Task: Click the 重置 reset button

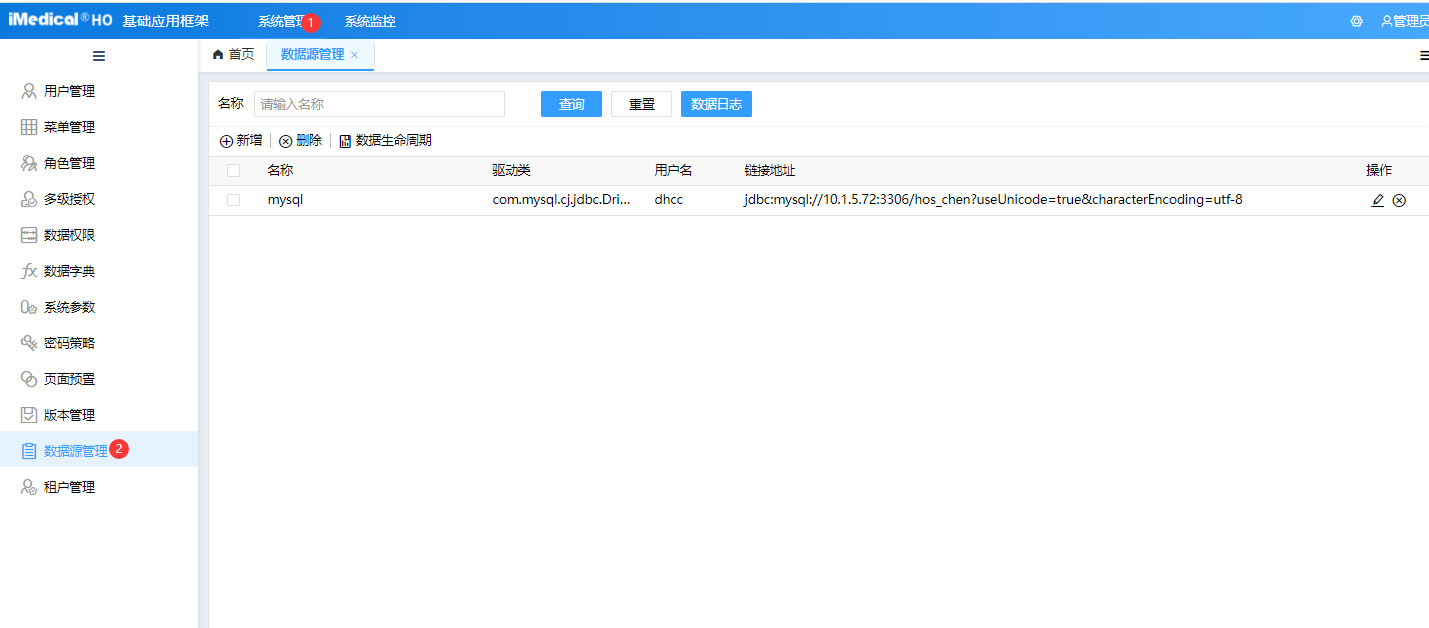Action: coord(641,103)
